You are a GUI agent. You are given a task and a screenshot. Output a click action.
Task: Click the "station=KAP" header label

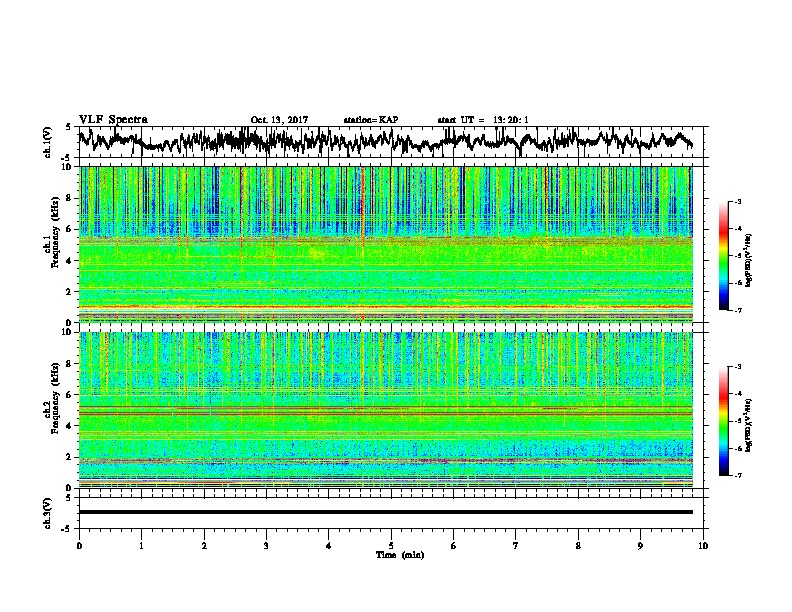pyautogui.click(x=371, y=120)
